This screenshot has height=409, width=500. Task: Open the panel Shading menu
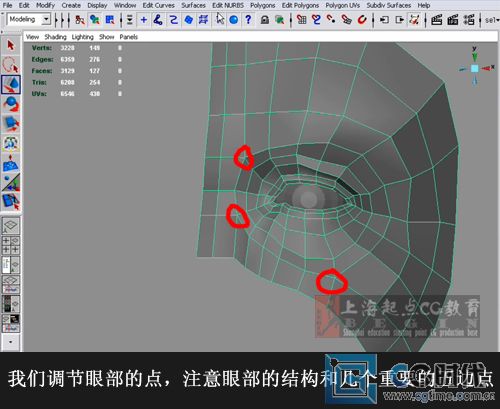click(x=55, y=37)
